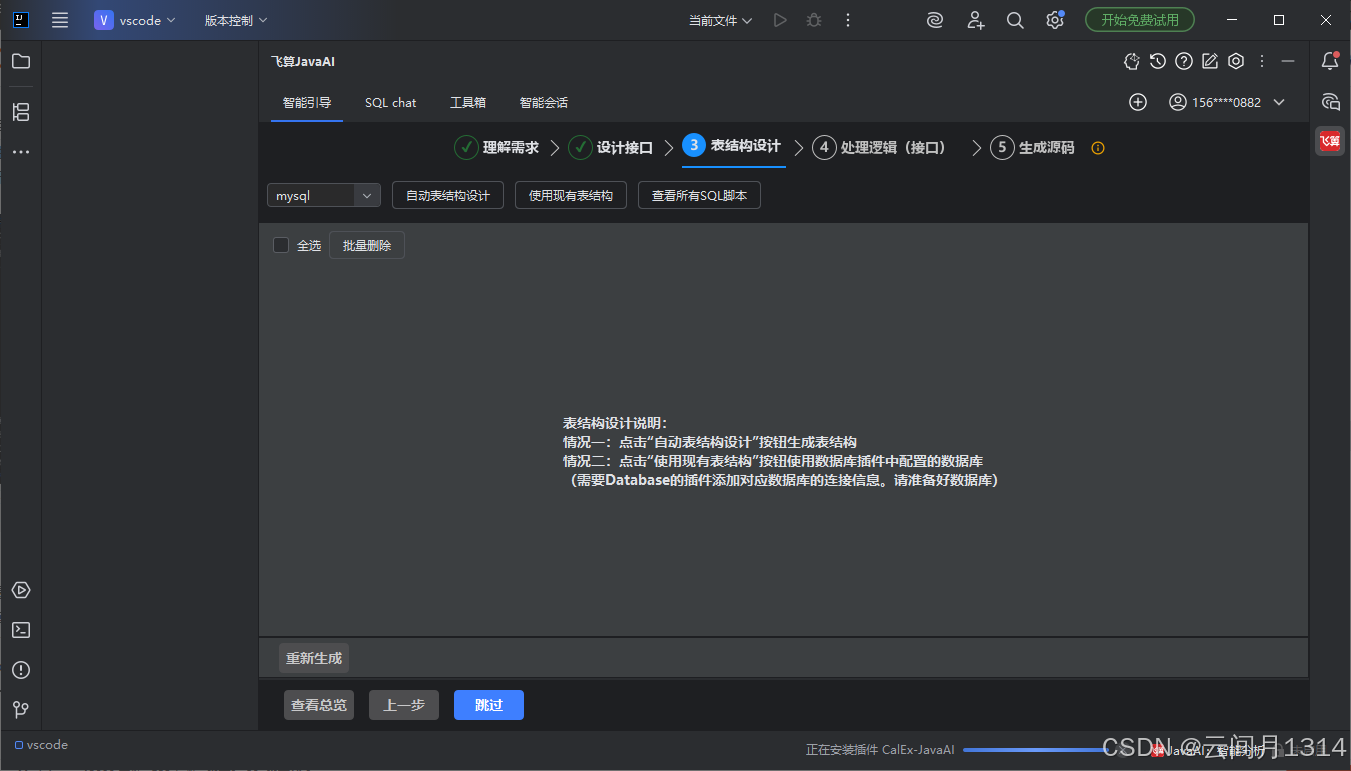Click the vscode status bar breadcrumb
This screenshot has height=771, width=1351.
(41, 745)
